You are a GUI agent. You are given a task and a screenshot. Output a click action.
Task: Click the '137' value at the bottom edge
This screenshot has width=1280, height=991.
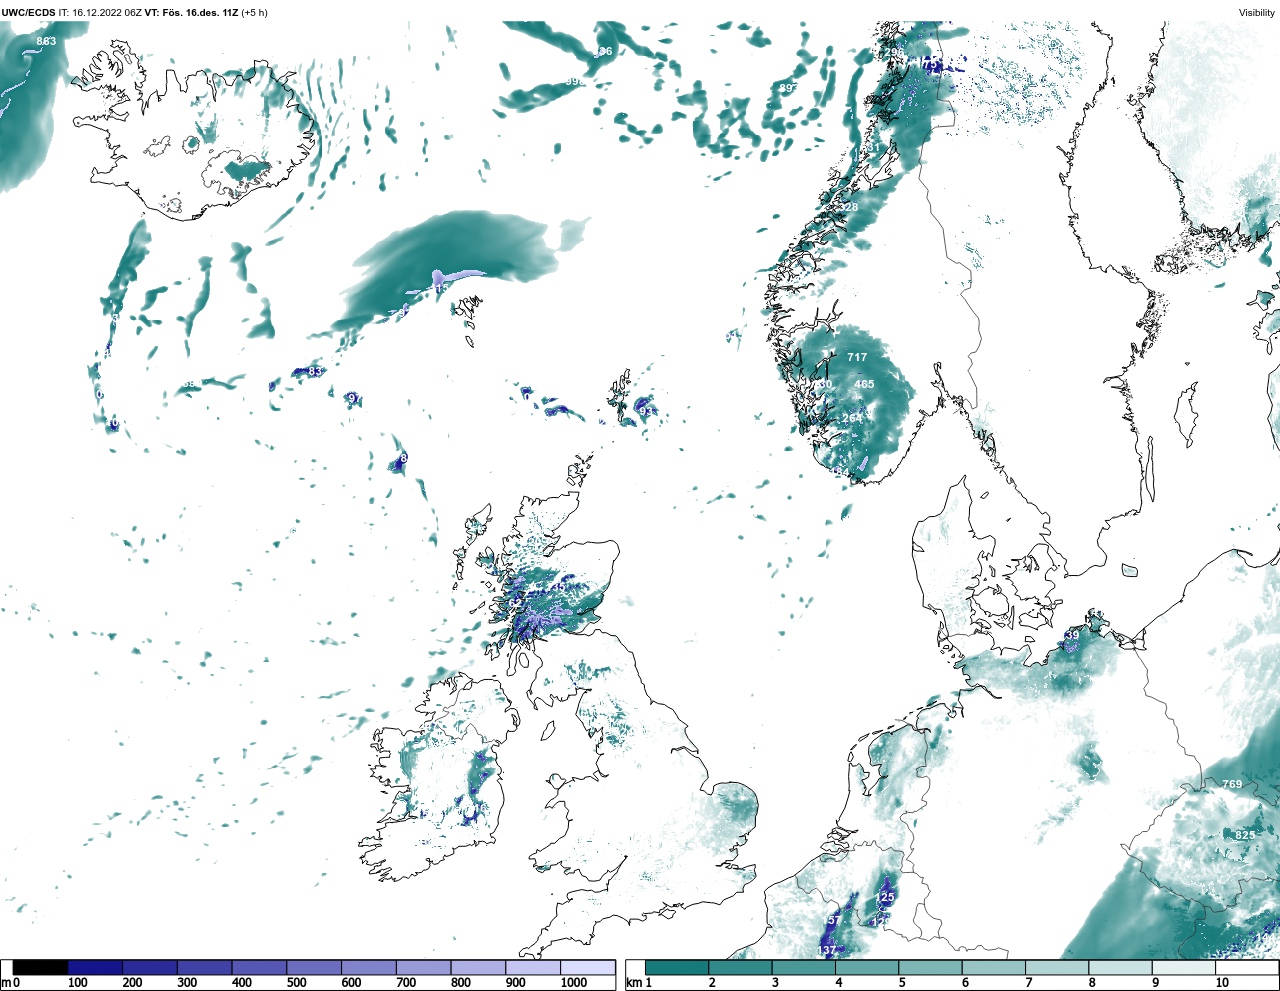827,950
